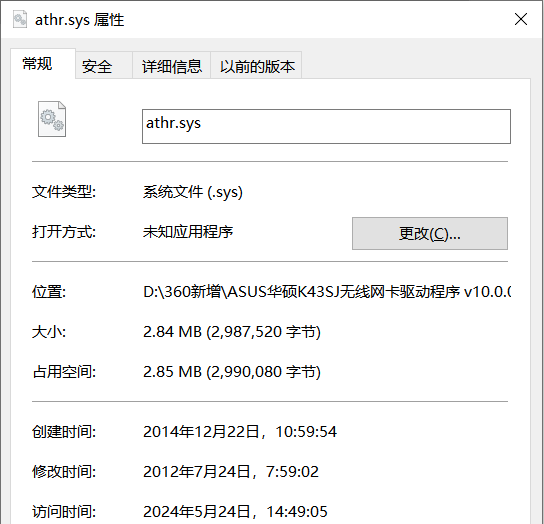Click the 打开方式: label
The image size is (544, 524).
point(64,232)
